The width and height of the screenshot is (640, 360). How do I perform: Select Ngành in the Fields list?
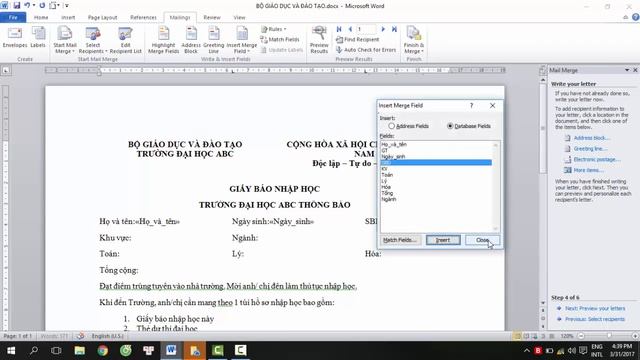tap(436, 200)
